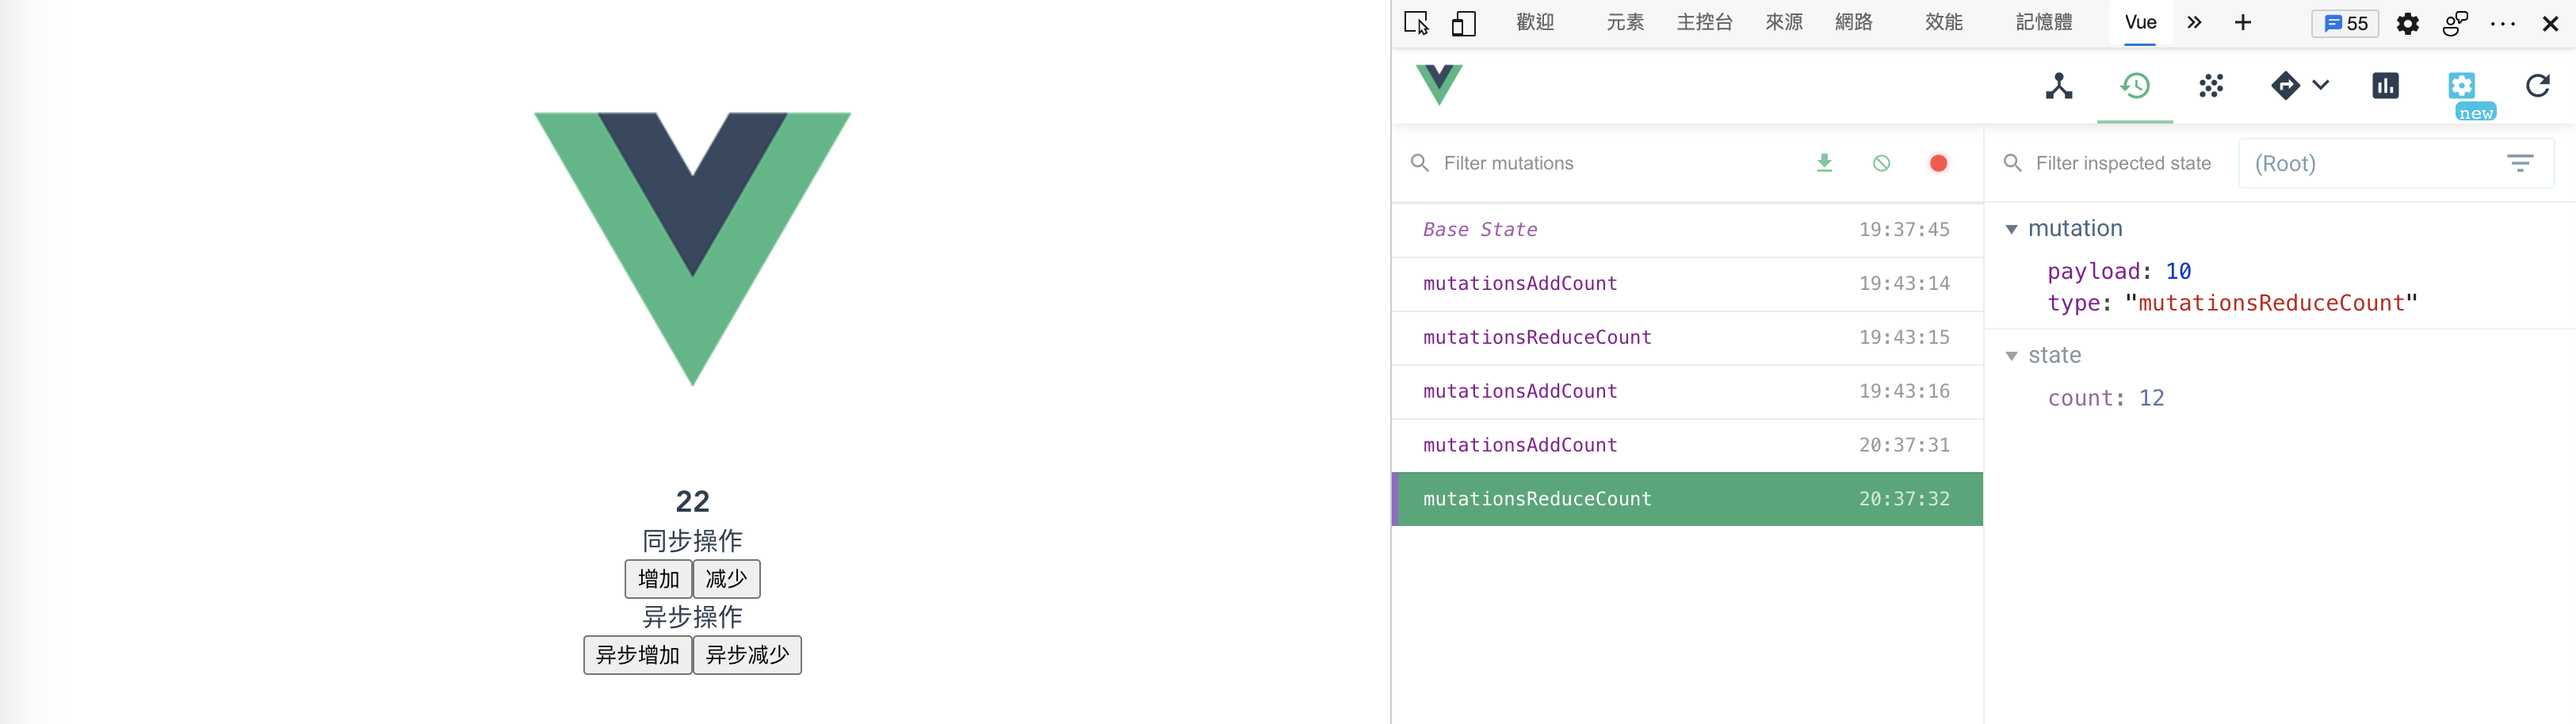Click the 减少 button
Viewport: 2576px width, 724px height.
click(727, 579)
